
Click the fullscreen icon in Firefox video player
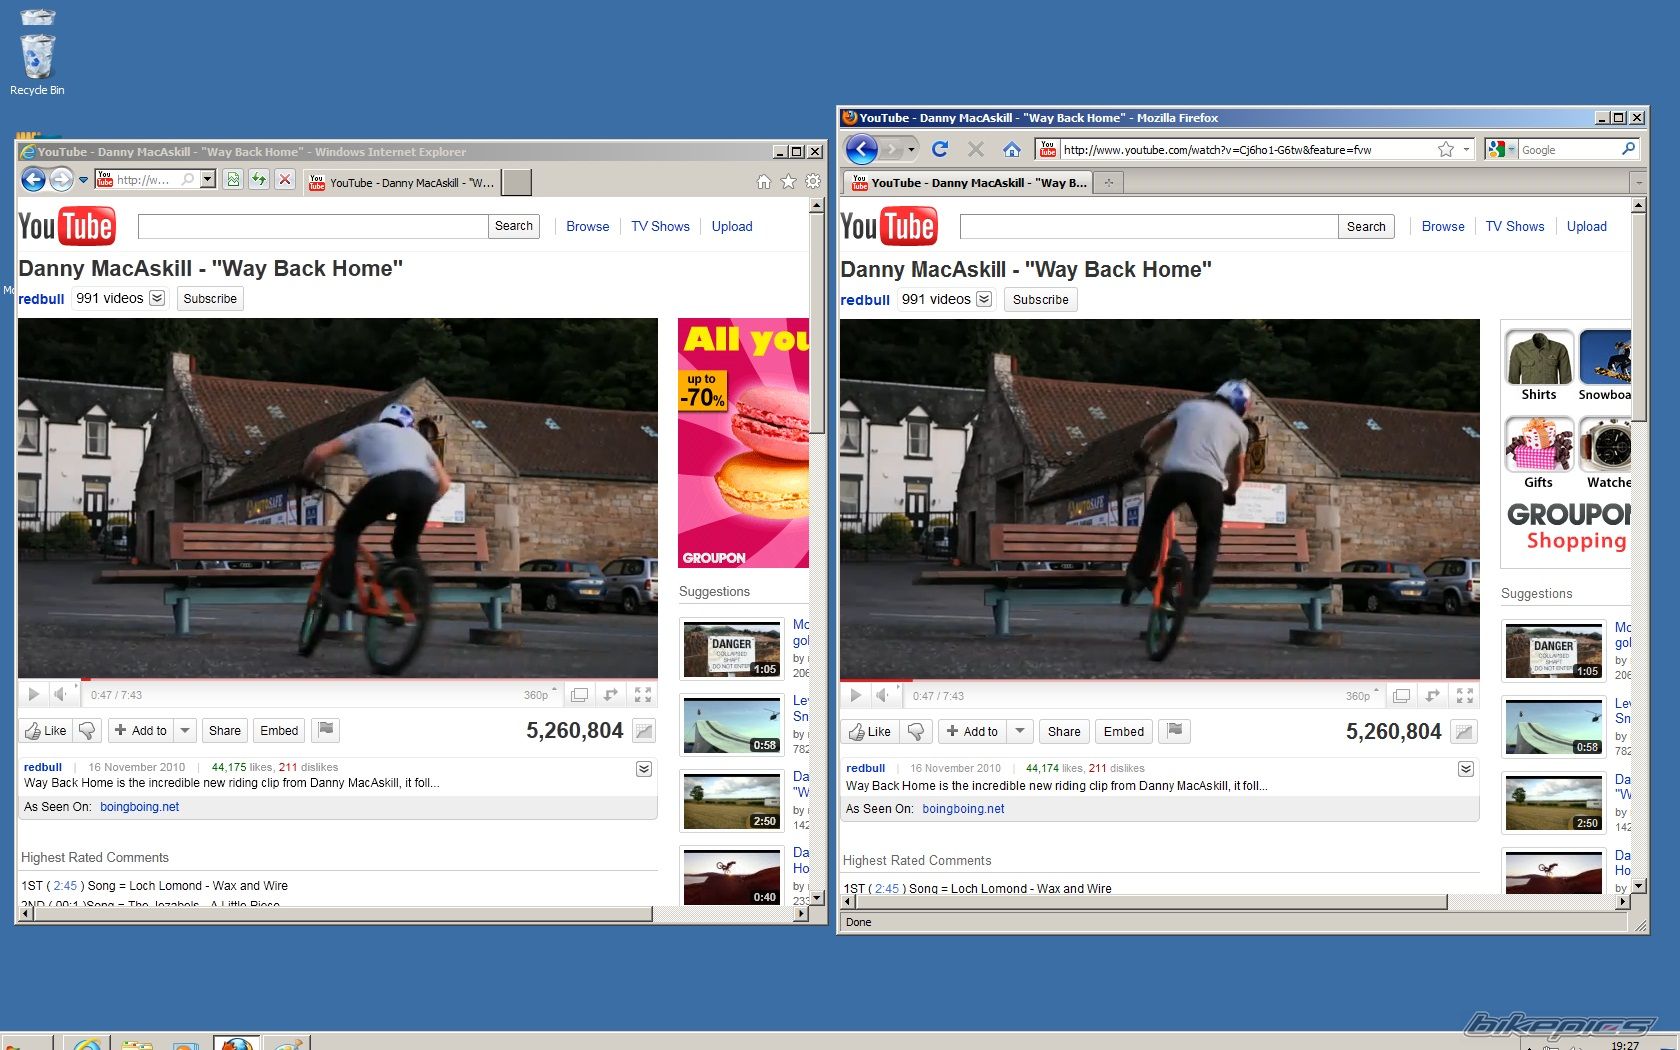tap(1465, 696)
